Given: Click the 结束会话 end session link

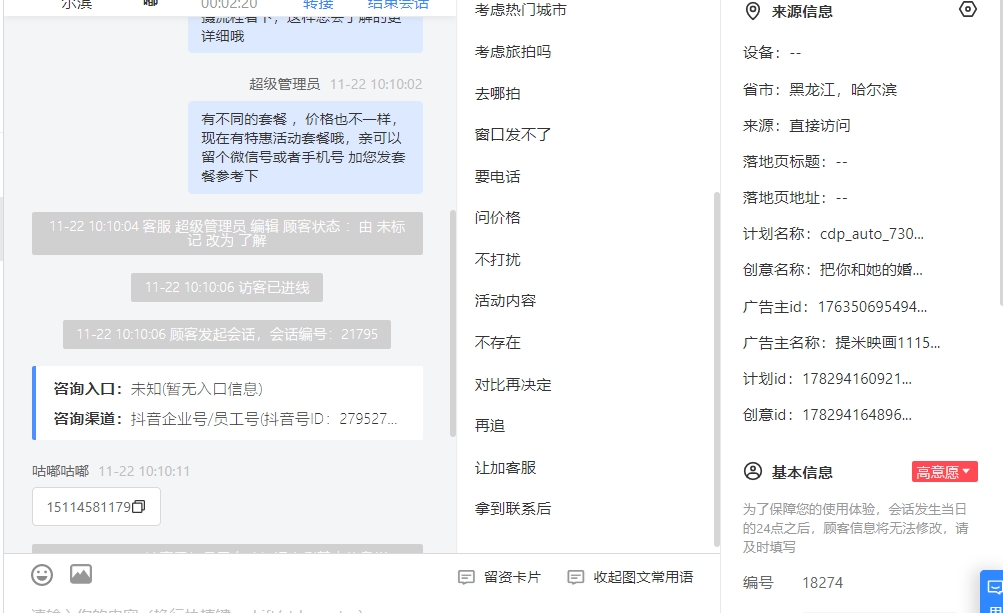Looking at the screenshot, I should pos(398,4).
